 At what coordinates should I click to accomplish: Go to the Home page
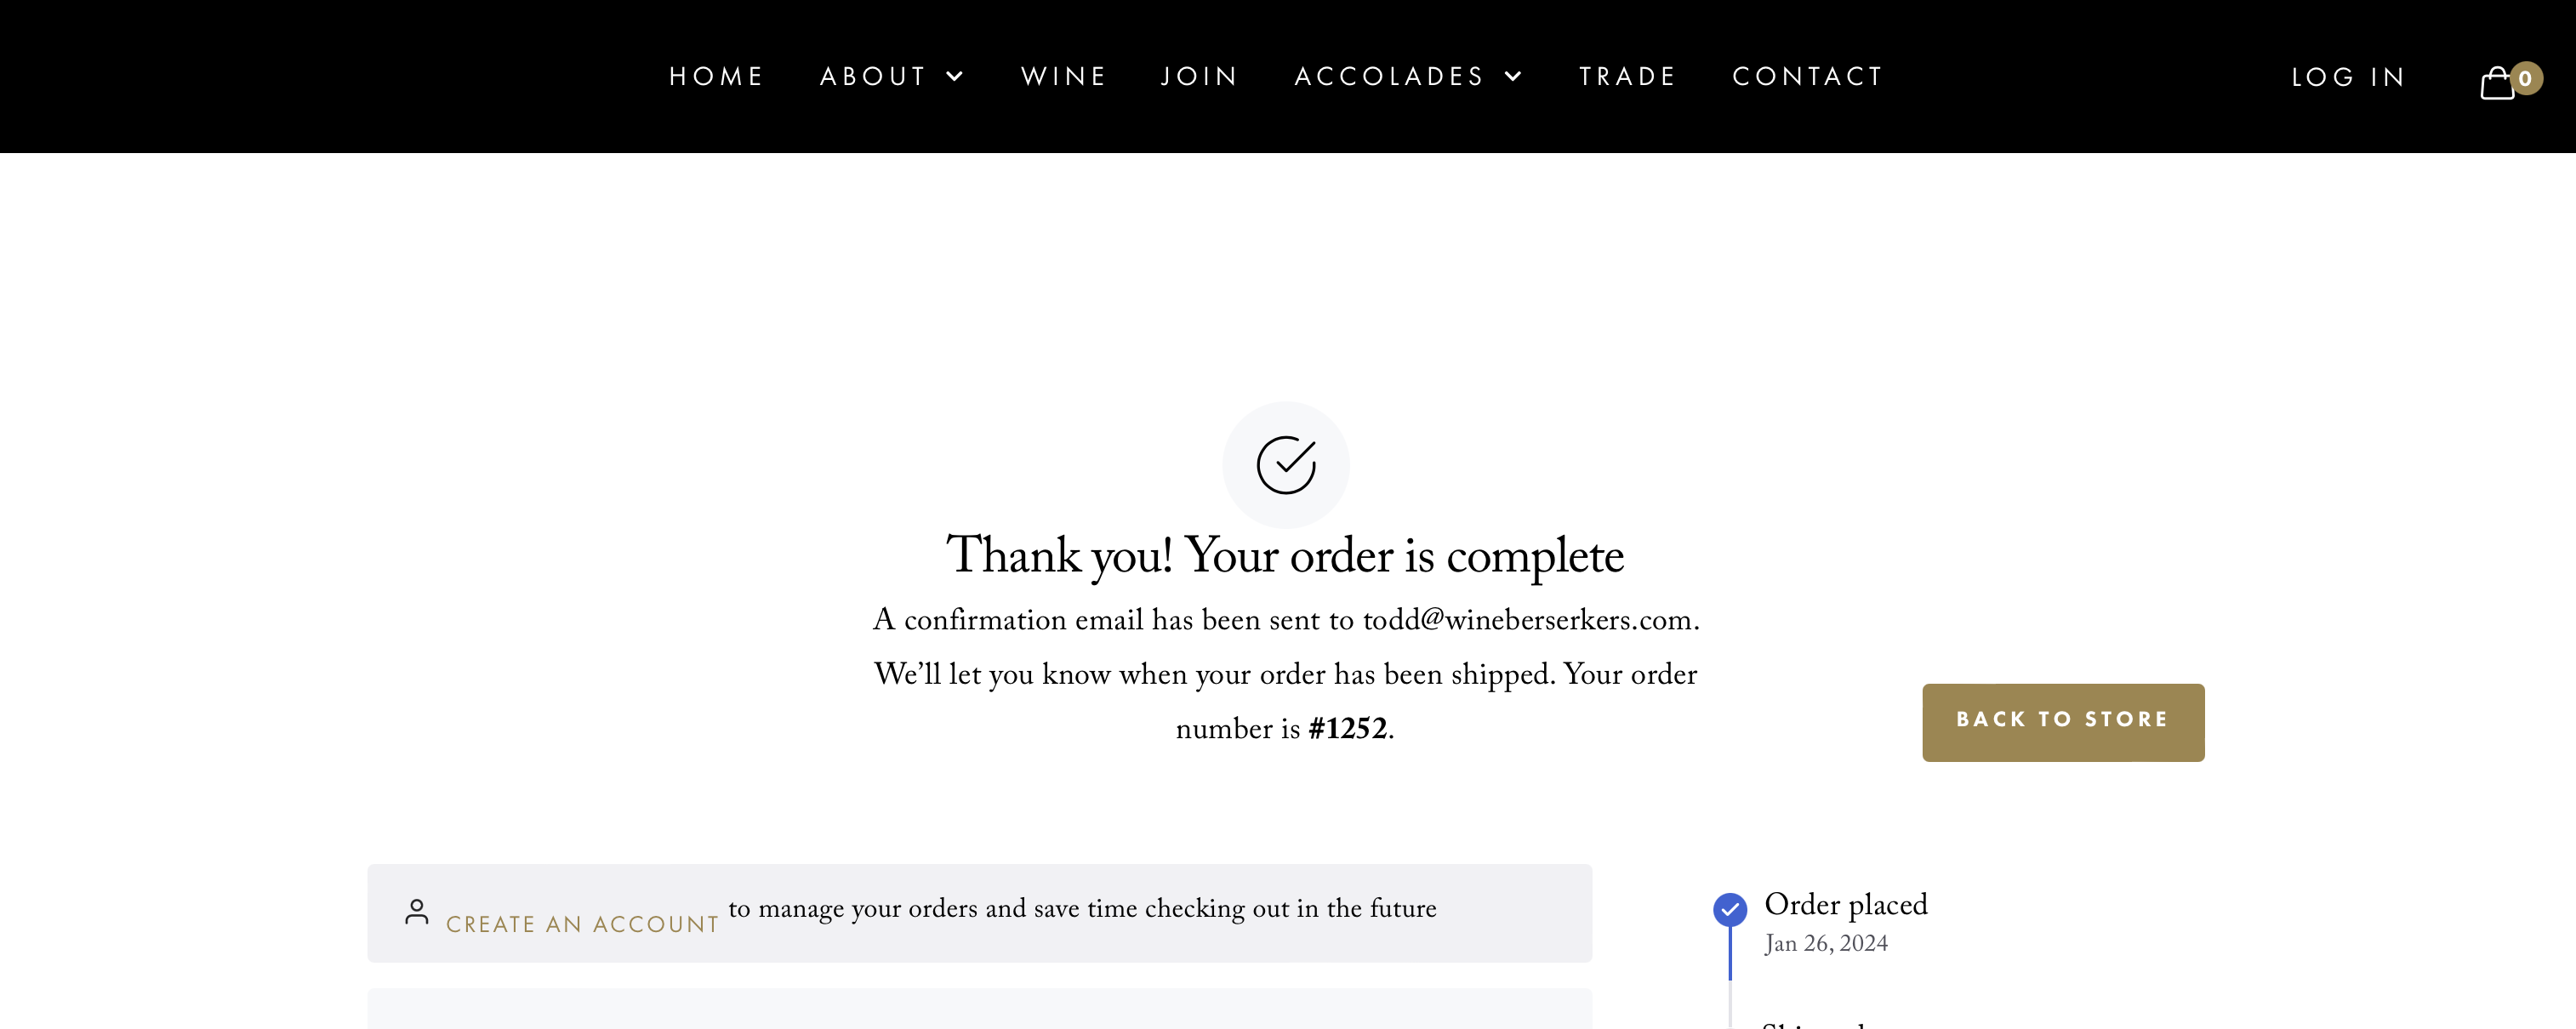coord(716,76)
